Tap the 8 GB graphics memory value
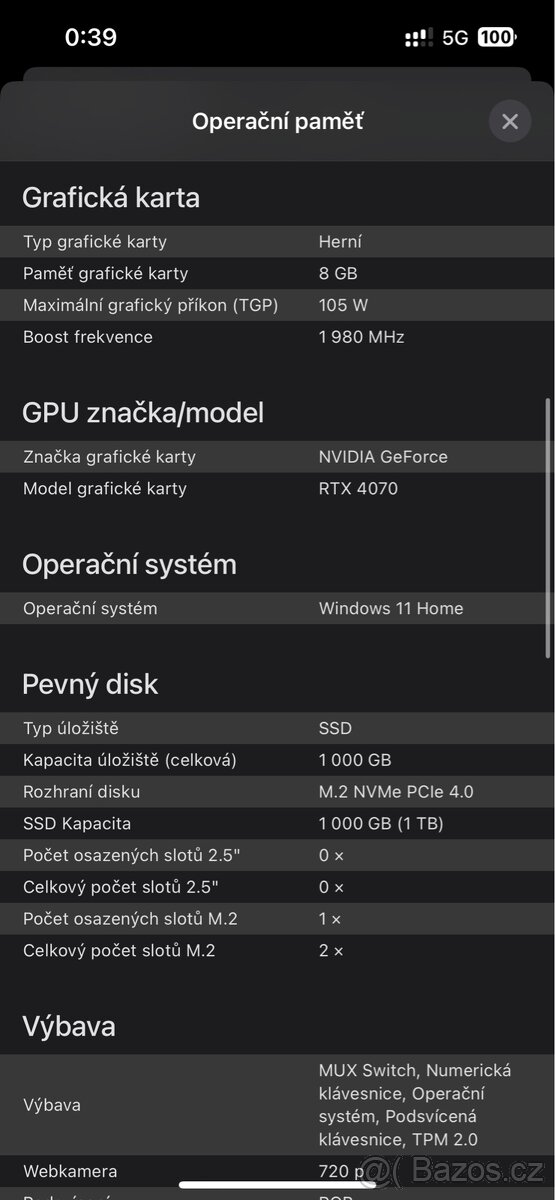555x1200 pixels. [x=338, y=273]
